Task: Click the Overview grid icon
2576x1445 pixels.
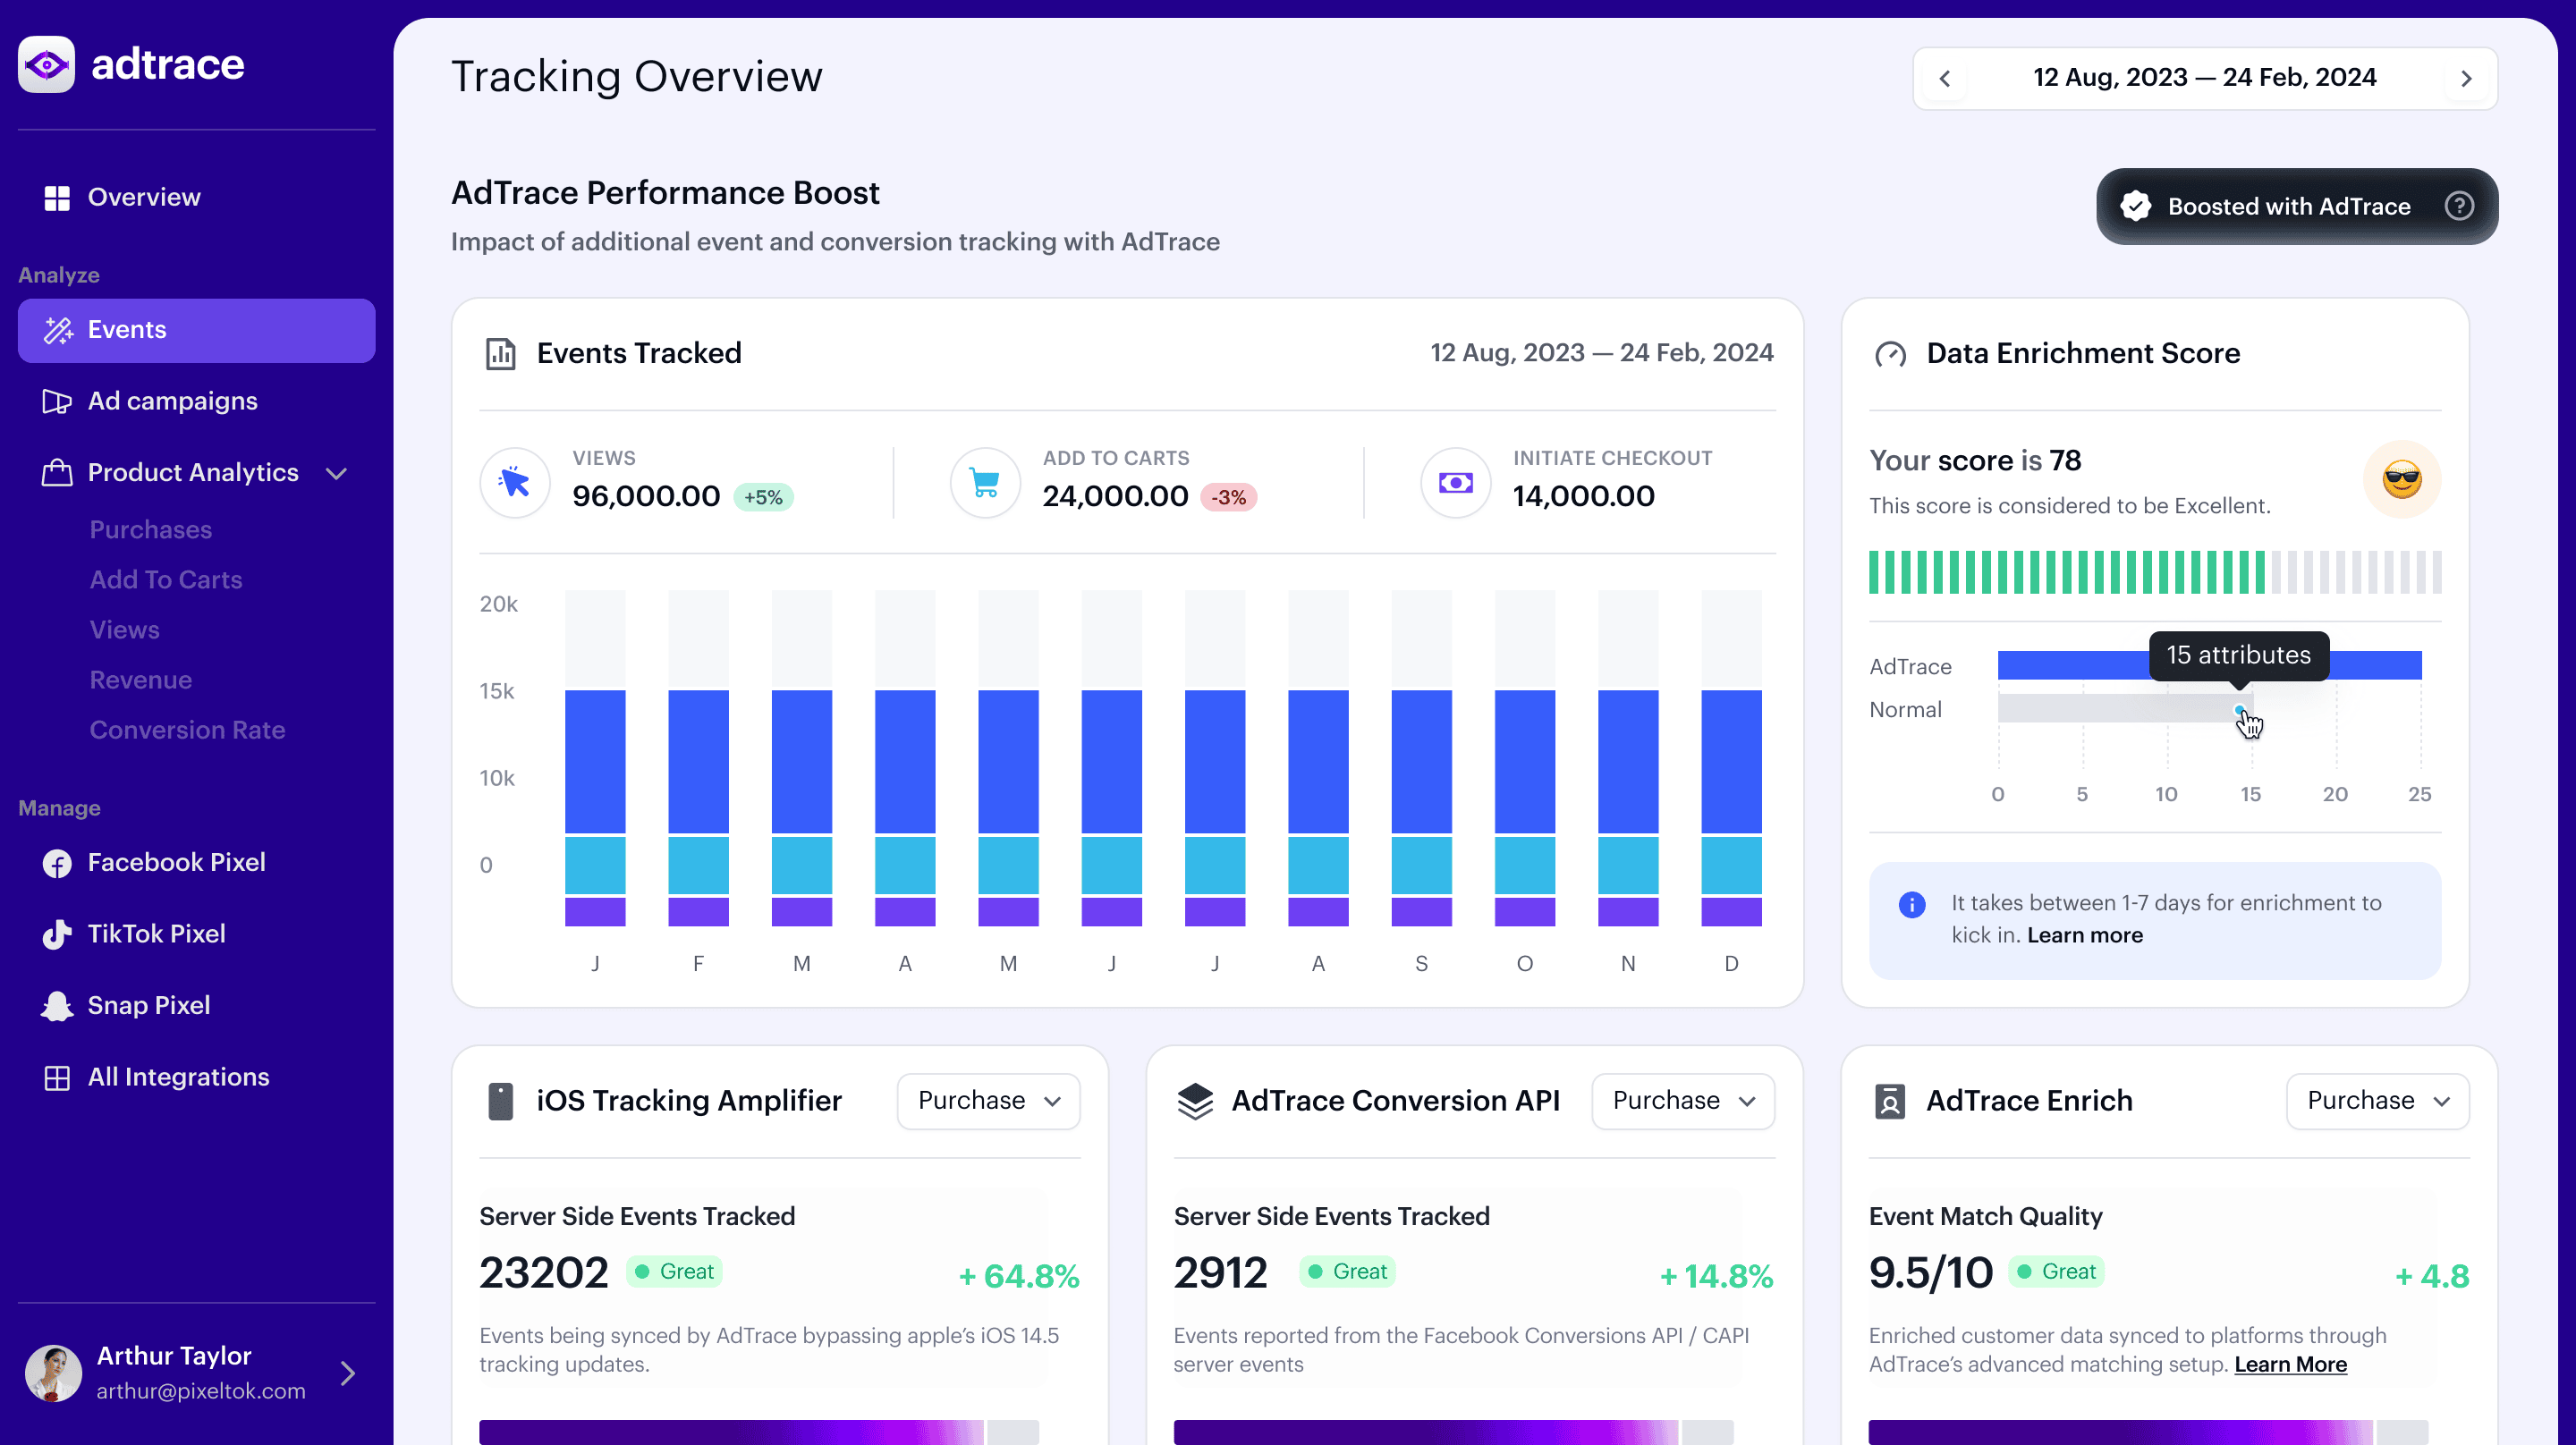Action: 57,198
